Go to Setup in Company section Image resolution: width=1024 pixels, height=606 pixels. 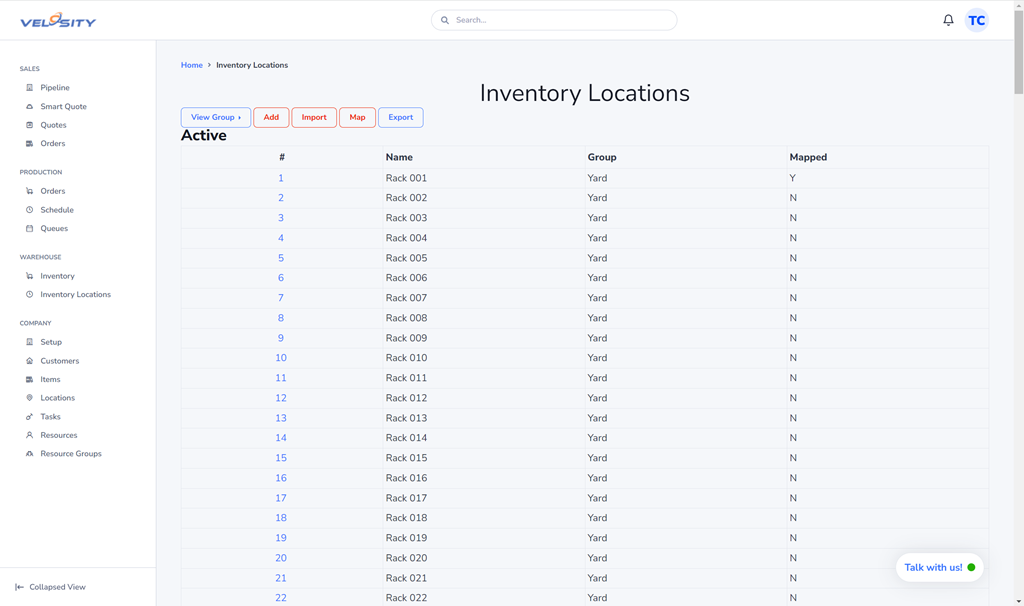pyautogui.click(x=51, y=342)
